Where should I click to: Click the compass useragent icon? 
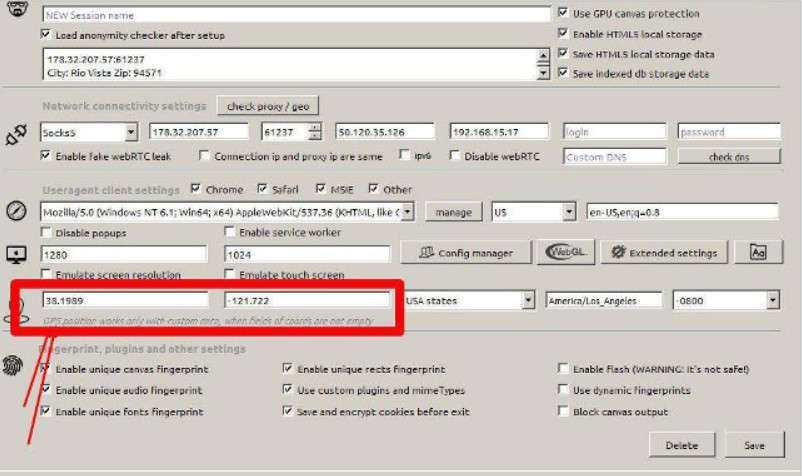point(15,212)
